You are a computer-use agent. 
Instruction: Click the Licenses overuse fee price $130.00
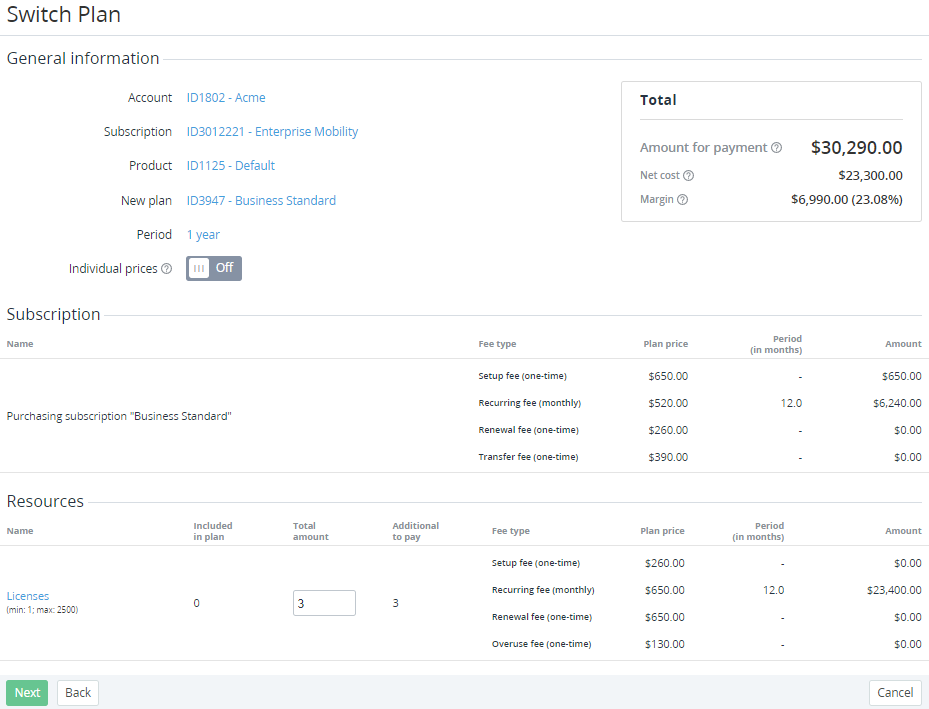[x=664, y=644]
